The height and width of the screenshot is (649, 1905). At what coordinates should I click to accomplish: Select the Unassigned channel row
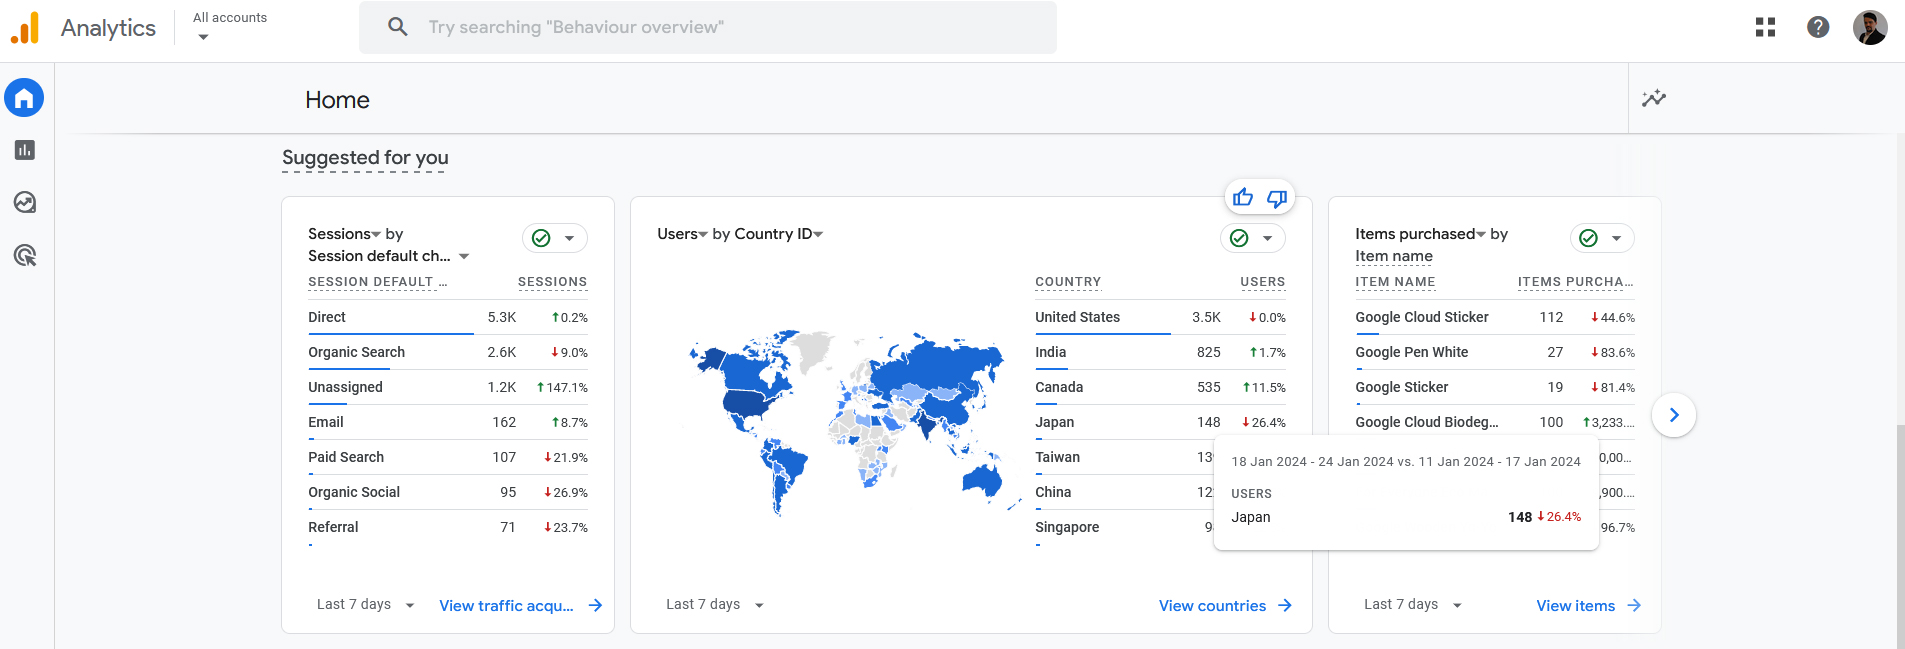[448, 387]
